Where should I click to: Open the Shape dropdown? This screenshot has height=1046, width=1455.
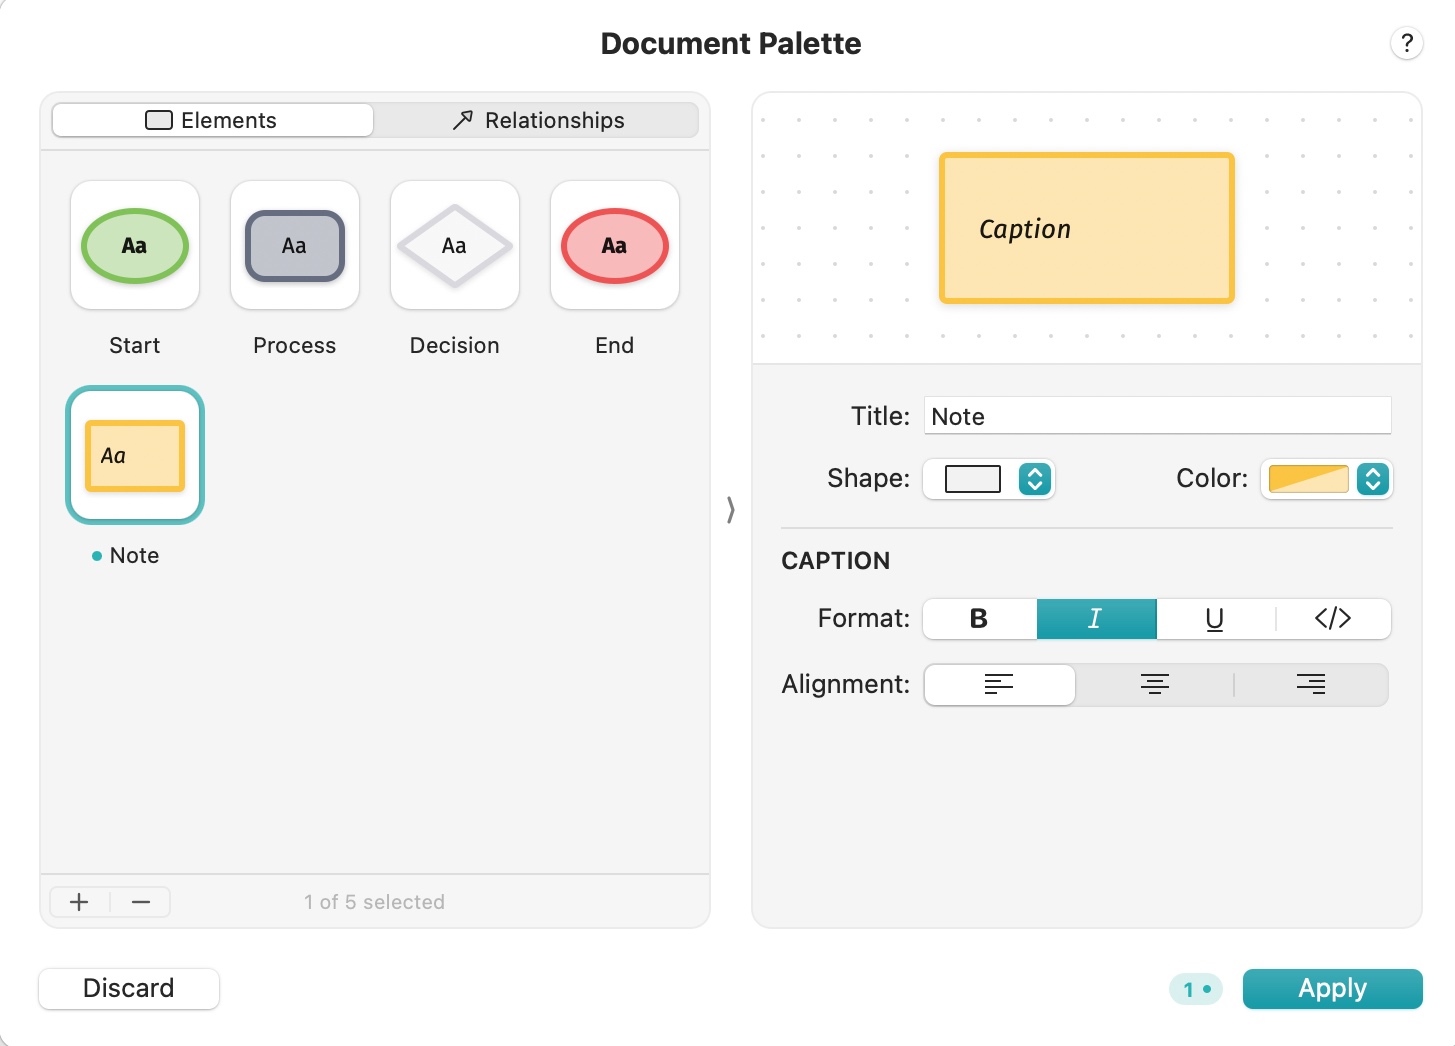[989, 479]
